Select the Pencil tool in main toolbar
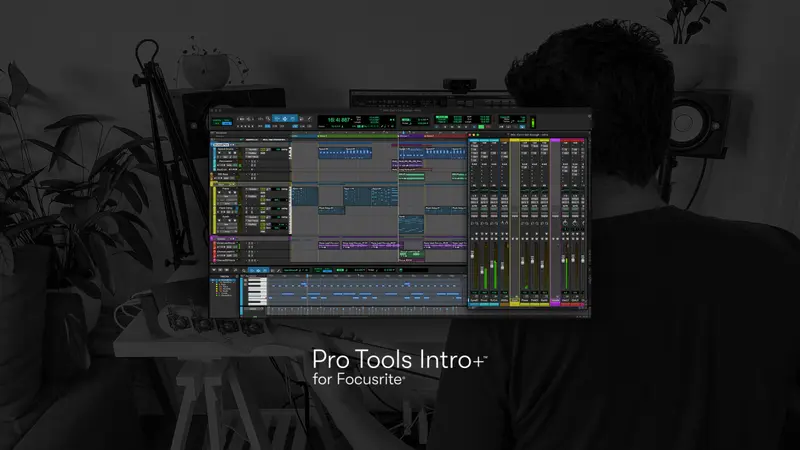 (x=309, y=119)
